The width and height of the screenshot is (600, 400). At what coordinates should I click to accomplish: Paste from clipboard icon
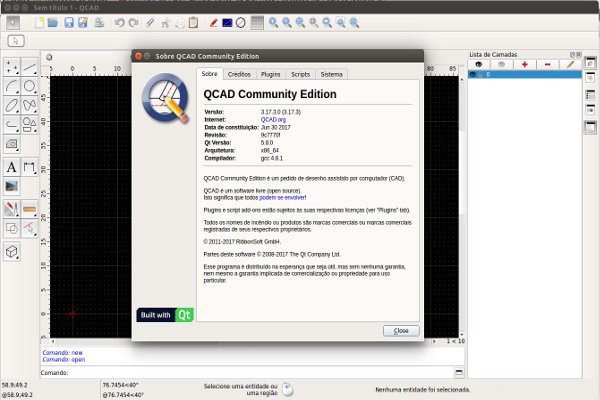194,23
